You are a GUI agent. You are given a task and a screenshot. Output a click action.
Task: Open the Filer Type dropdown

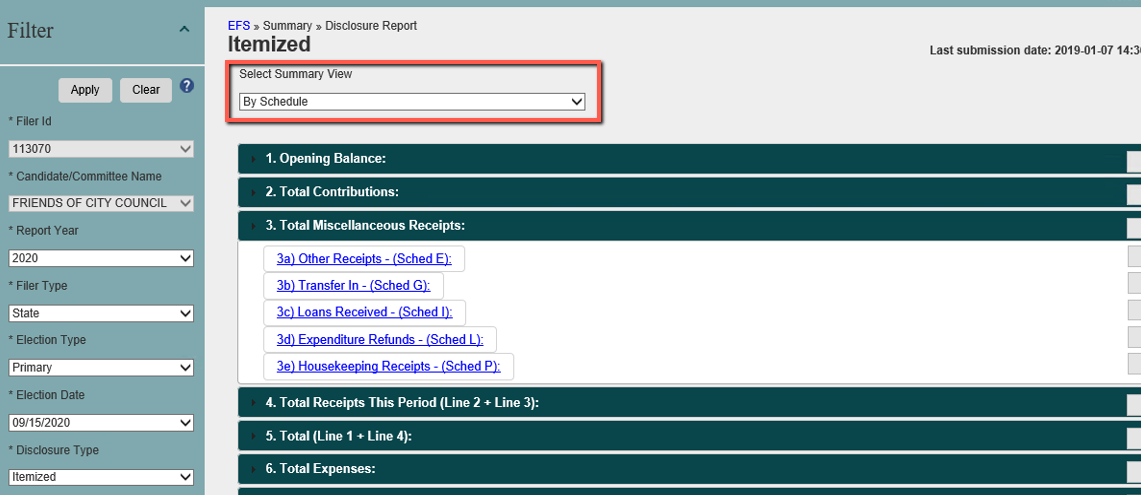(101, 313)
